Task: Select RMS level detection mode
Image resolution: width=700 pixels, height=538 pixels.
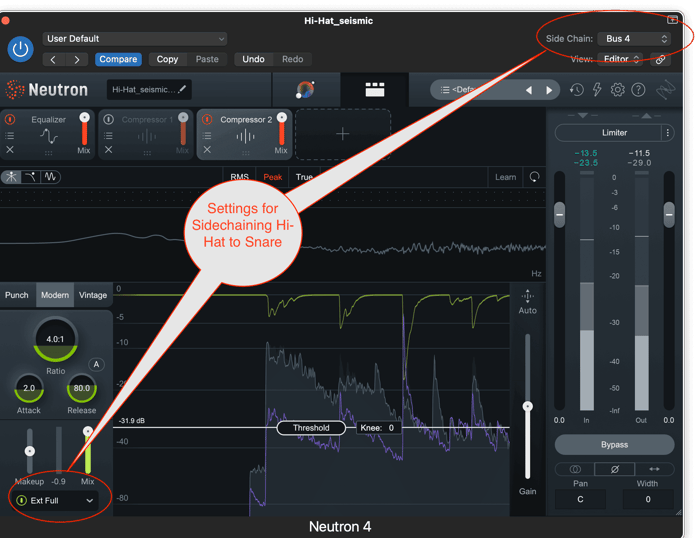Action: click(x=239, y=177)
